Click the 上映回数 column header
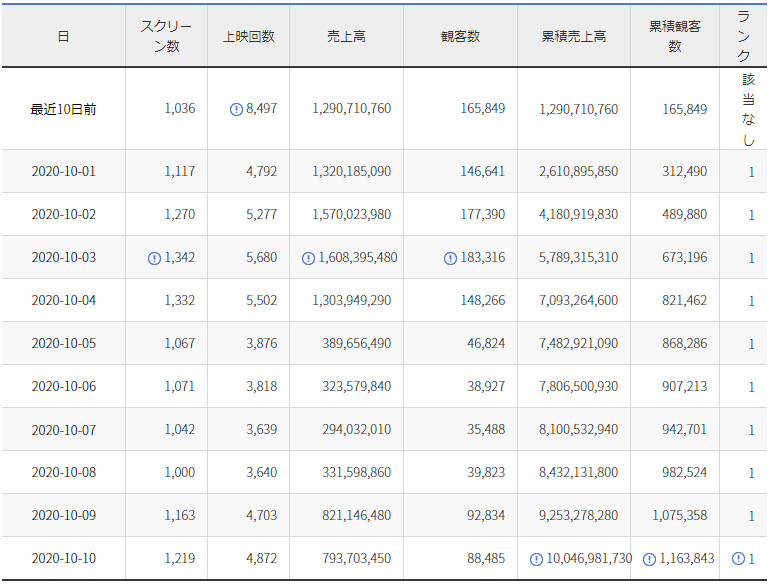This screenshot has height=585, width=771. point(248,36)
